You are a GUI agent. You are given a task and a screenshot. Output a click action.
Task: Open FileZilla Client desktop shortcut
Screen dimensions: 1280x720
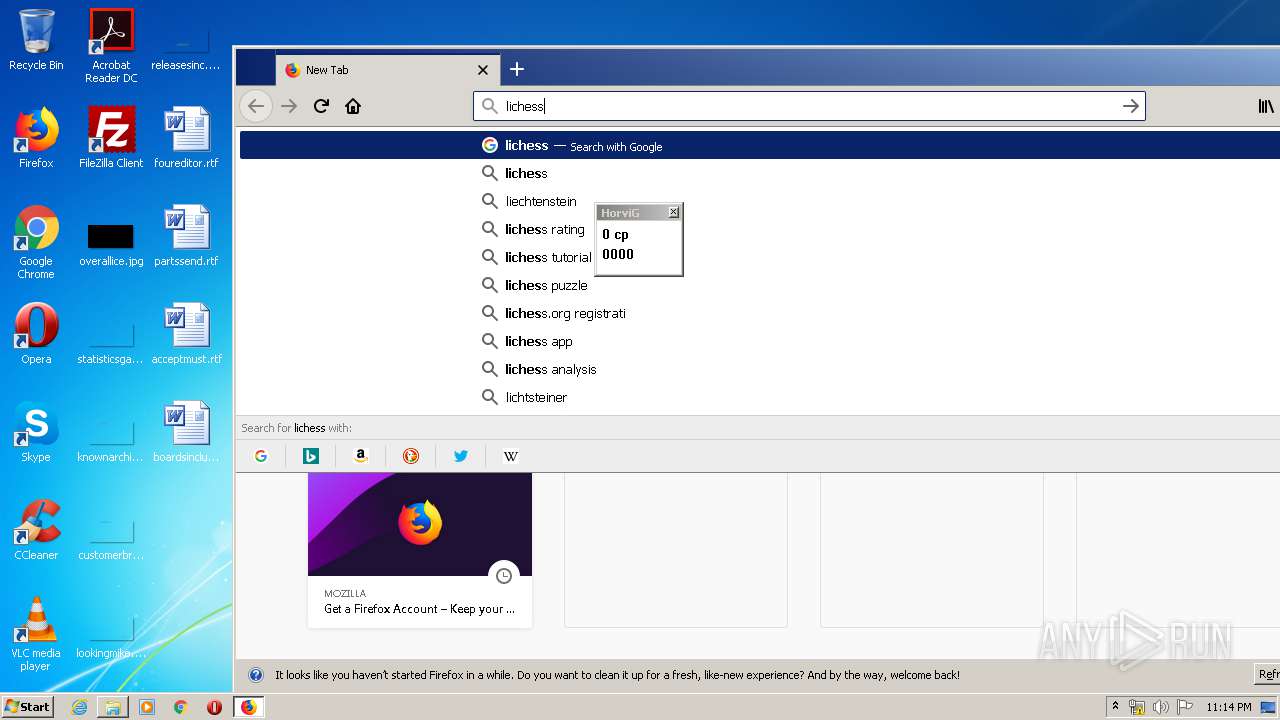(111, 138)
